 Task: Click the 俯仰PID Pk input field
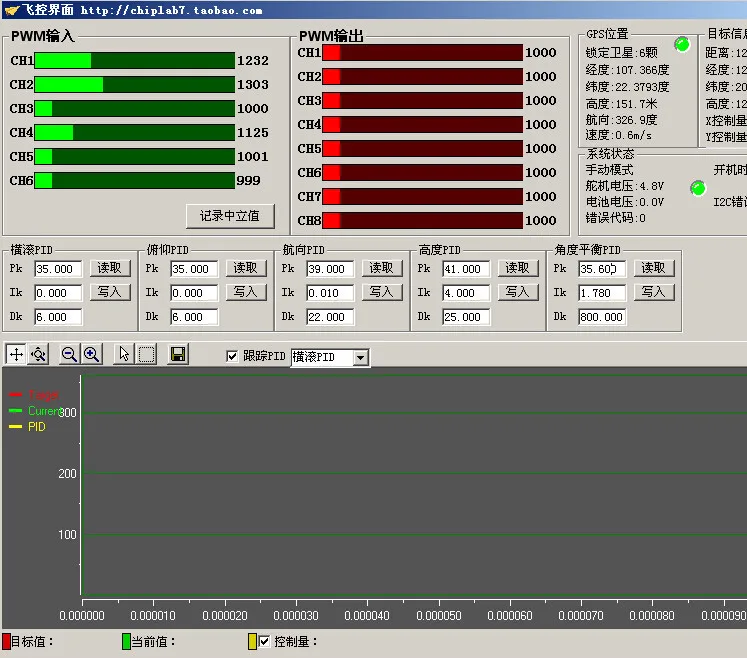(x=194, y=269)
